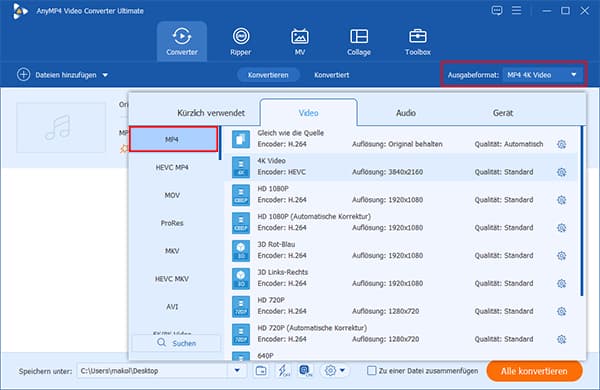Click the presets list vertical scrollbar

[582, 211]
